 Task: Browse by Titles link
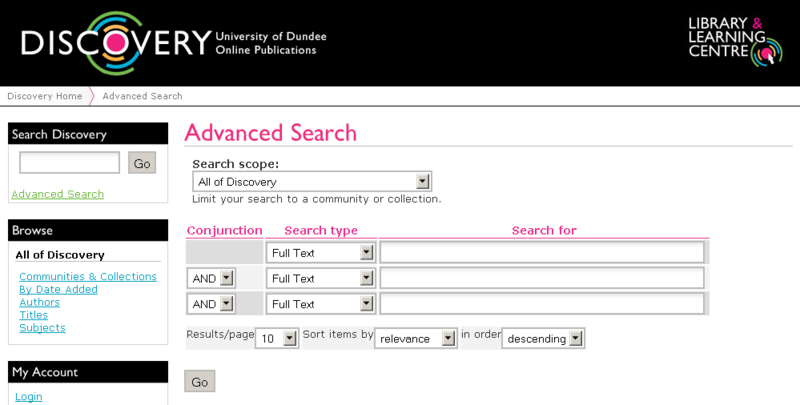click(33, 315)
